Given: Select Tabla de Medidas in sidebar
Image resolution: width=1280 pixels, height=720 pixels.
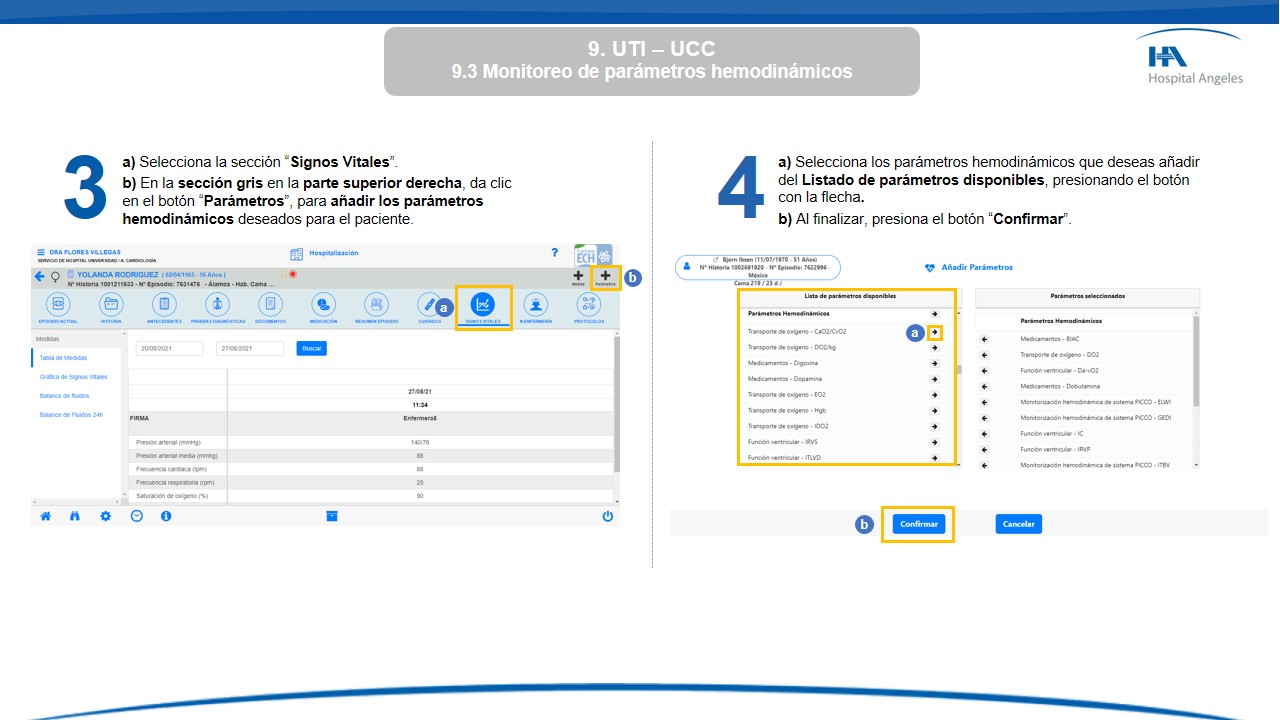Looking at the screenshot, I should pos(63,357).
